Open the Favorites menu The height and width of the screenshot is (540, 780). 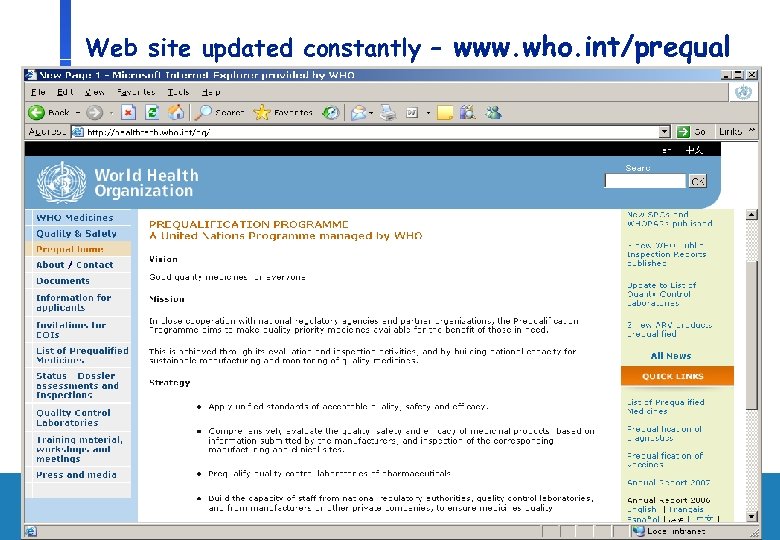tap(136, 92)
